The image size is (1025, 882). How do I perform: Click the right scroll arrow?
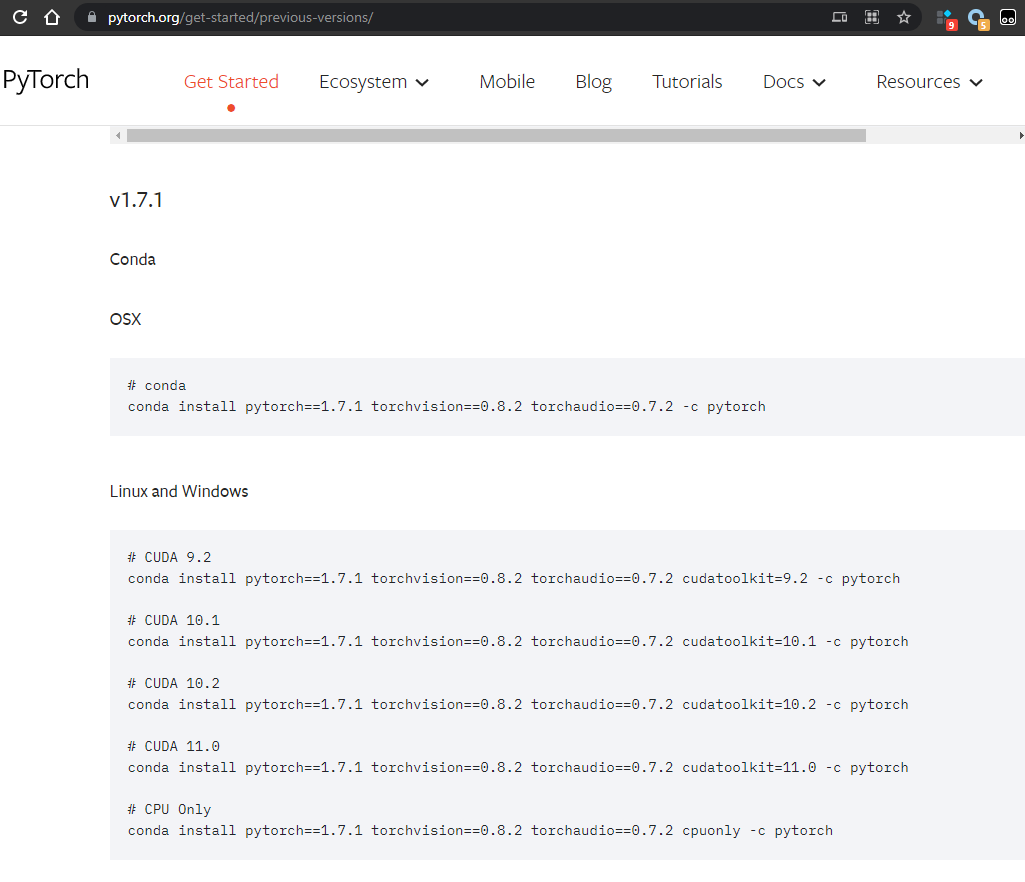[x=1020, y=134]
